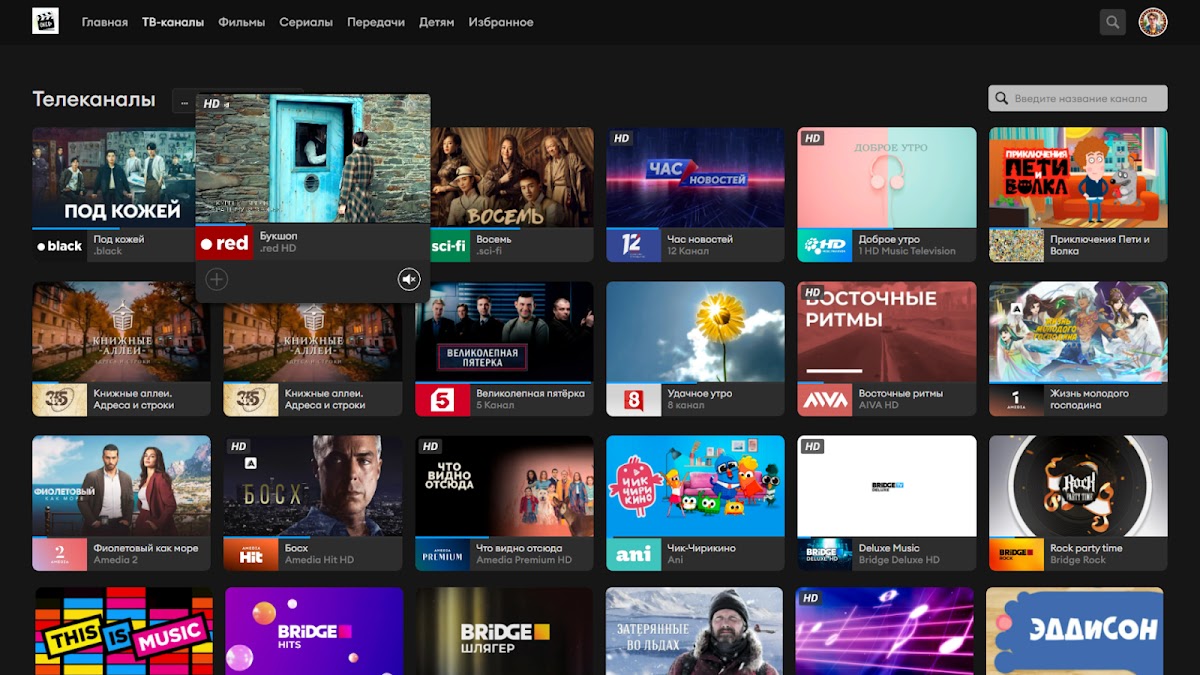Expand the category dropdown next to Телеканалы
This screenshot has width=1200, height=675.
point(184,101)
